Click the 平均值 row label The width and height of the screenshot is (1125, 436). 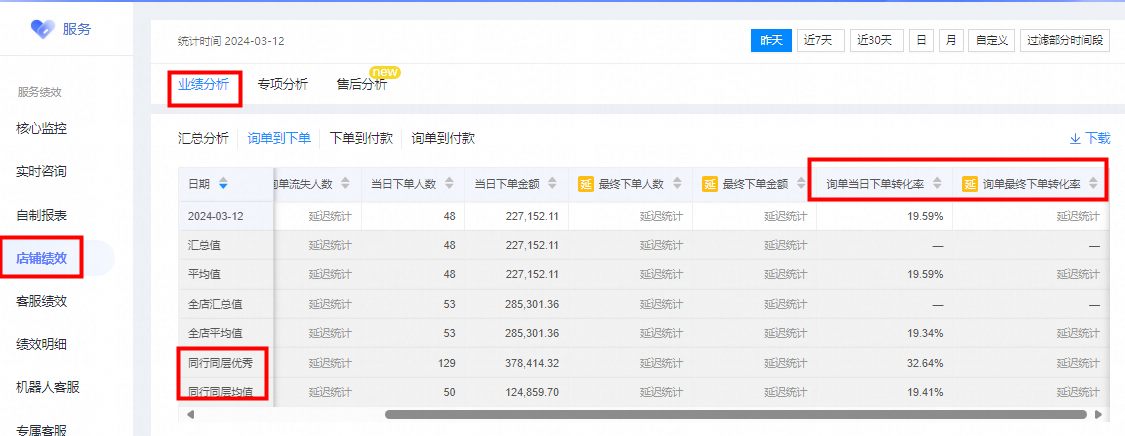[204, 275]
